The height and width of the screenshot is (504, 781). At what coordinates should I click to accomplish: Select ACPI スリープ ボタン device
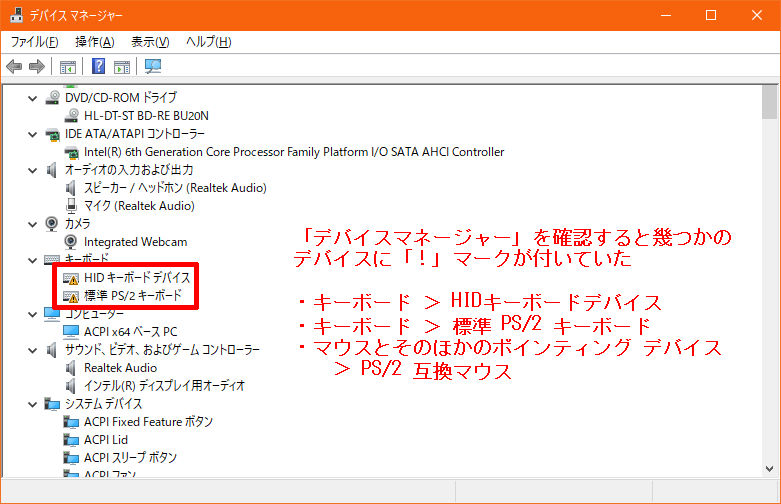[x=130, y=458]
